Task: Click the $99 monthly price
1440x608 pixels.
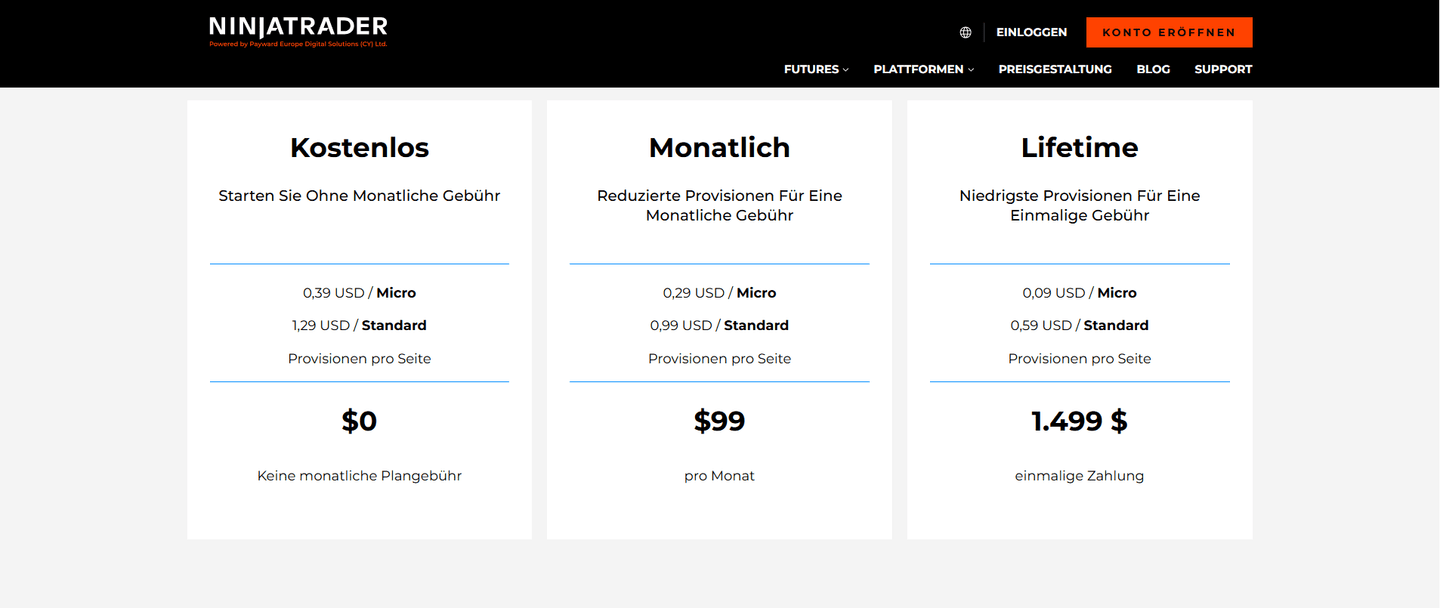Action: coord(719,421)
